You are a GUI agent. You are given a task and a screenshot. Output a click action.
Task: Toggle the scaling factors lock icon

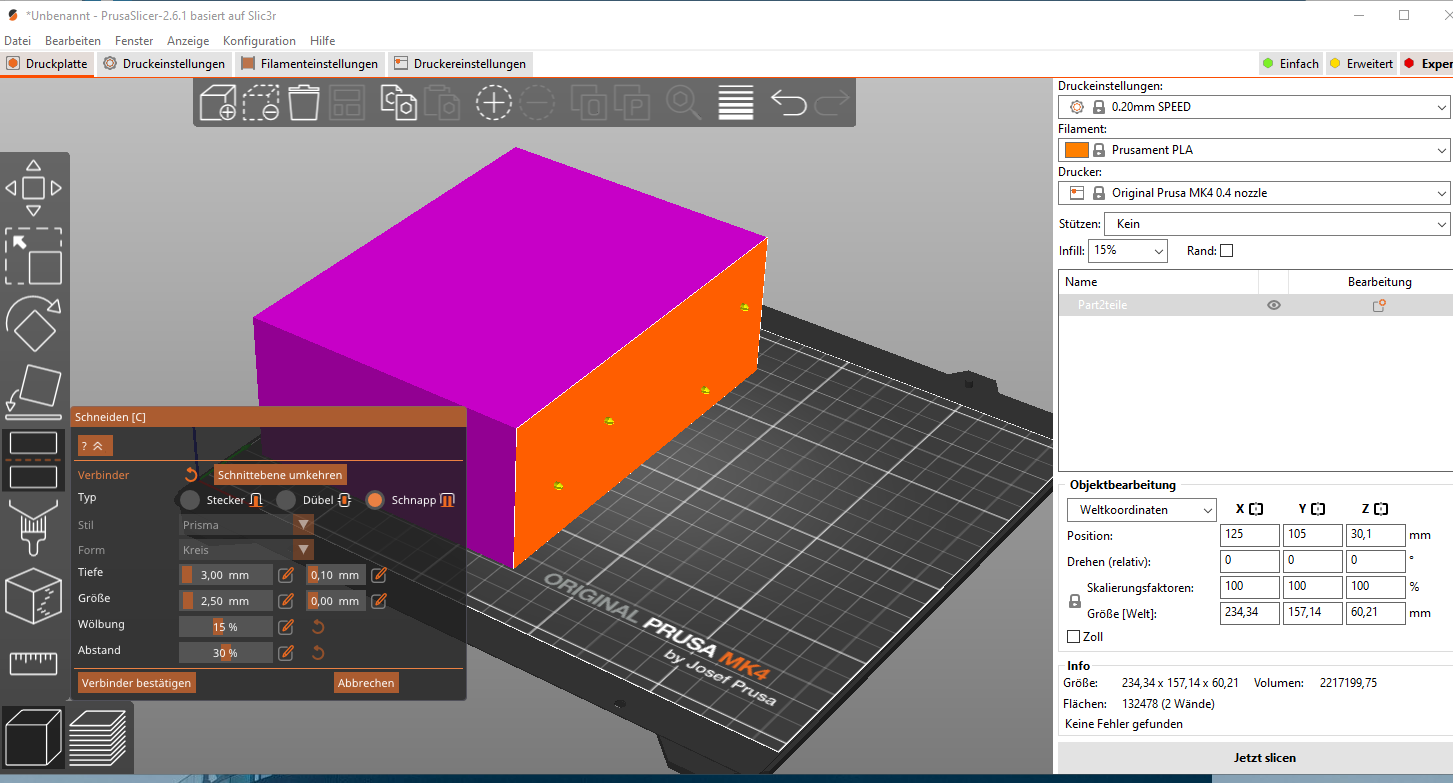point(1075,601)
